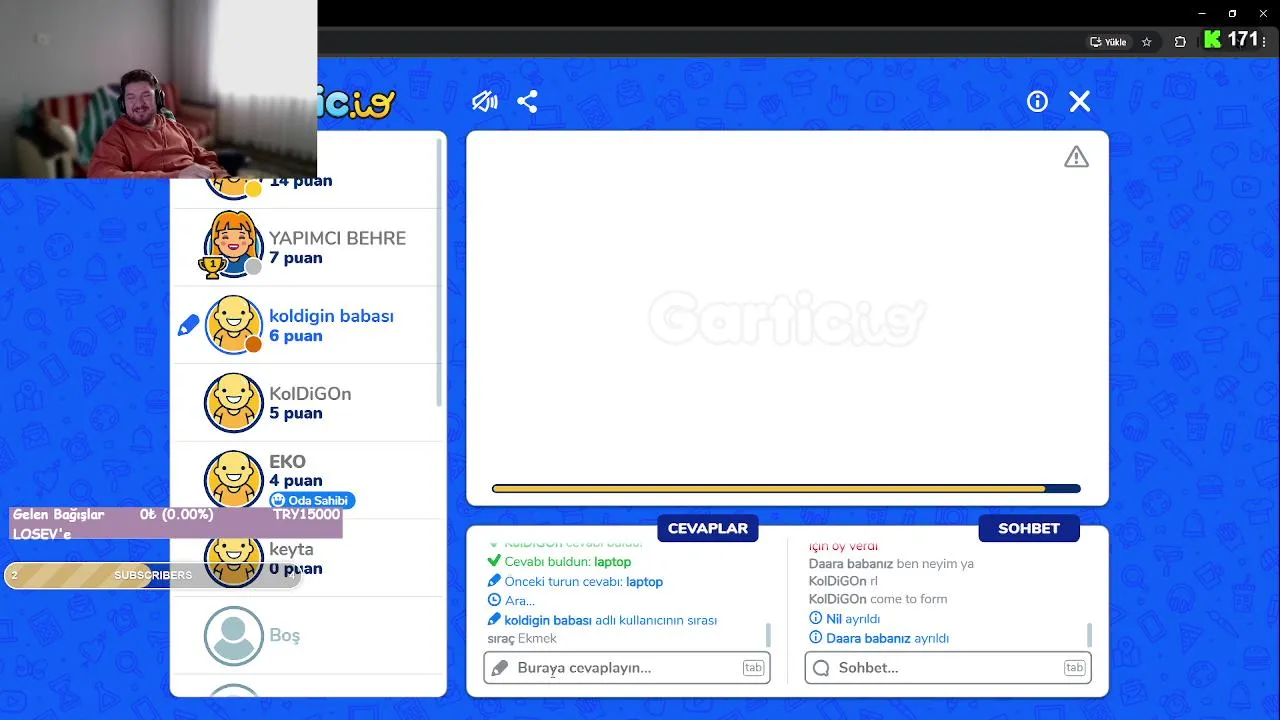Screen dimensions: 1280x720
Task: Click the info icon beside 'Nil ayrıldı'
Action: [x=815, y=619]
